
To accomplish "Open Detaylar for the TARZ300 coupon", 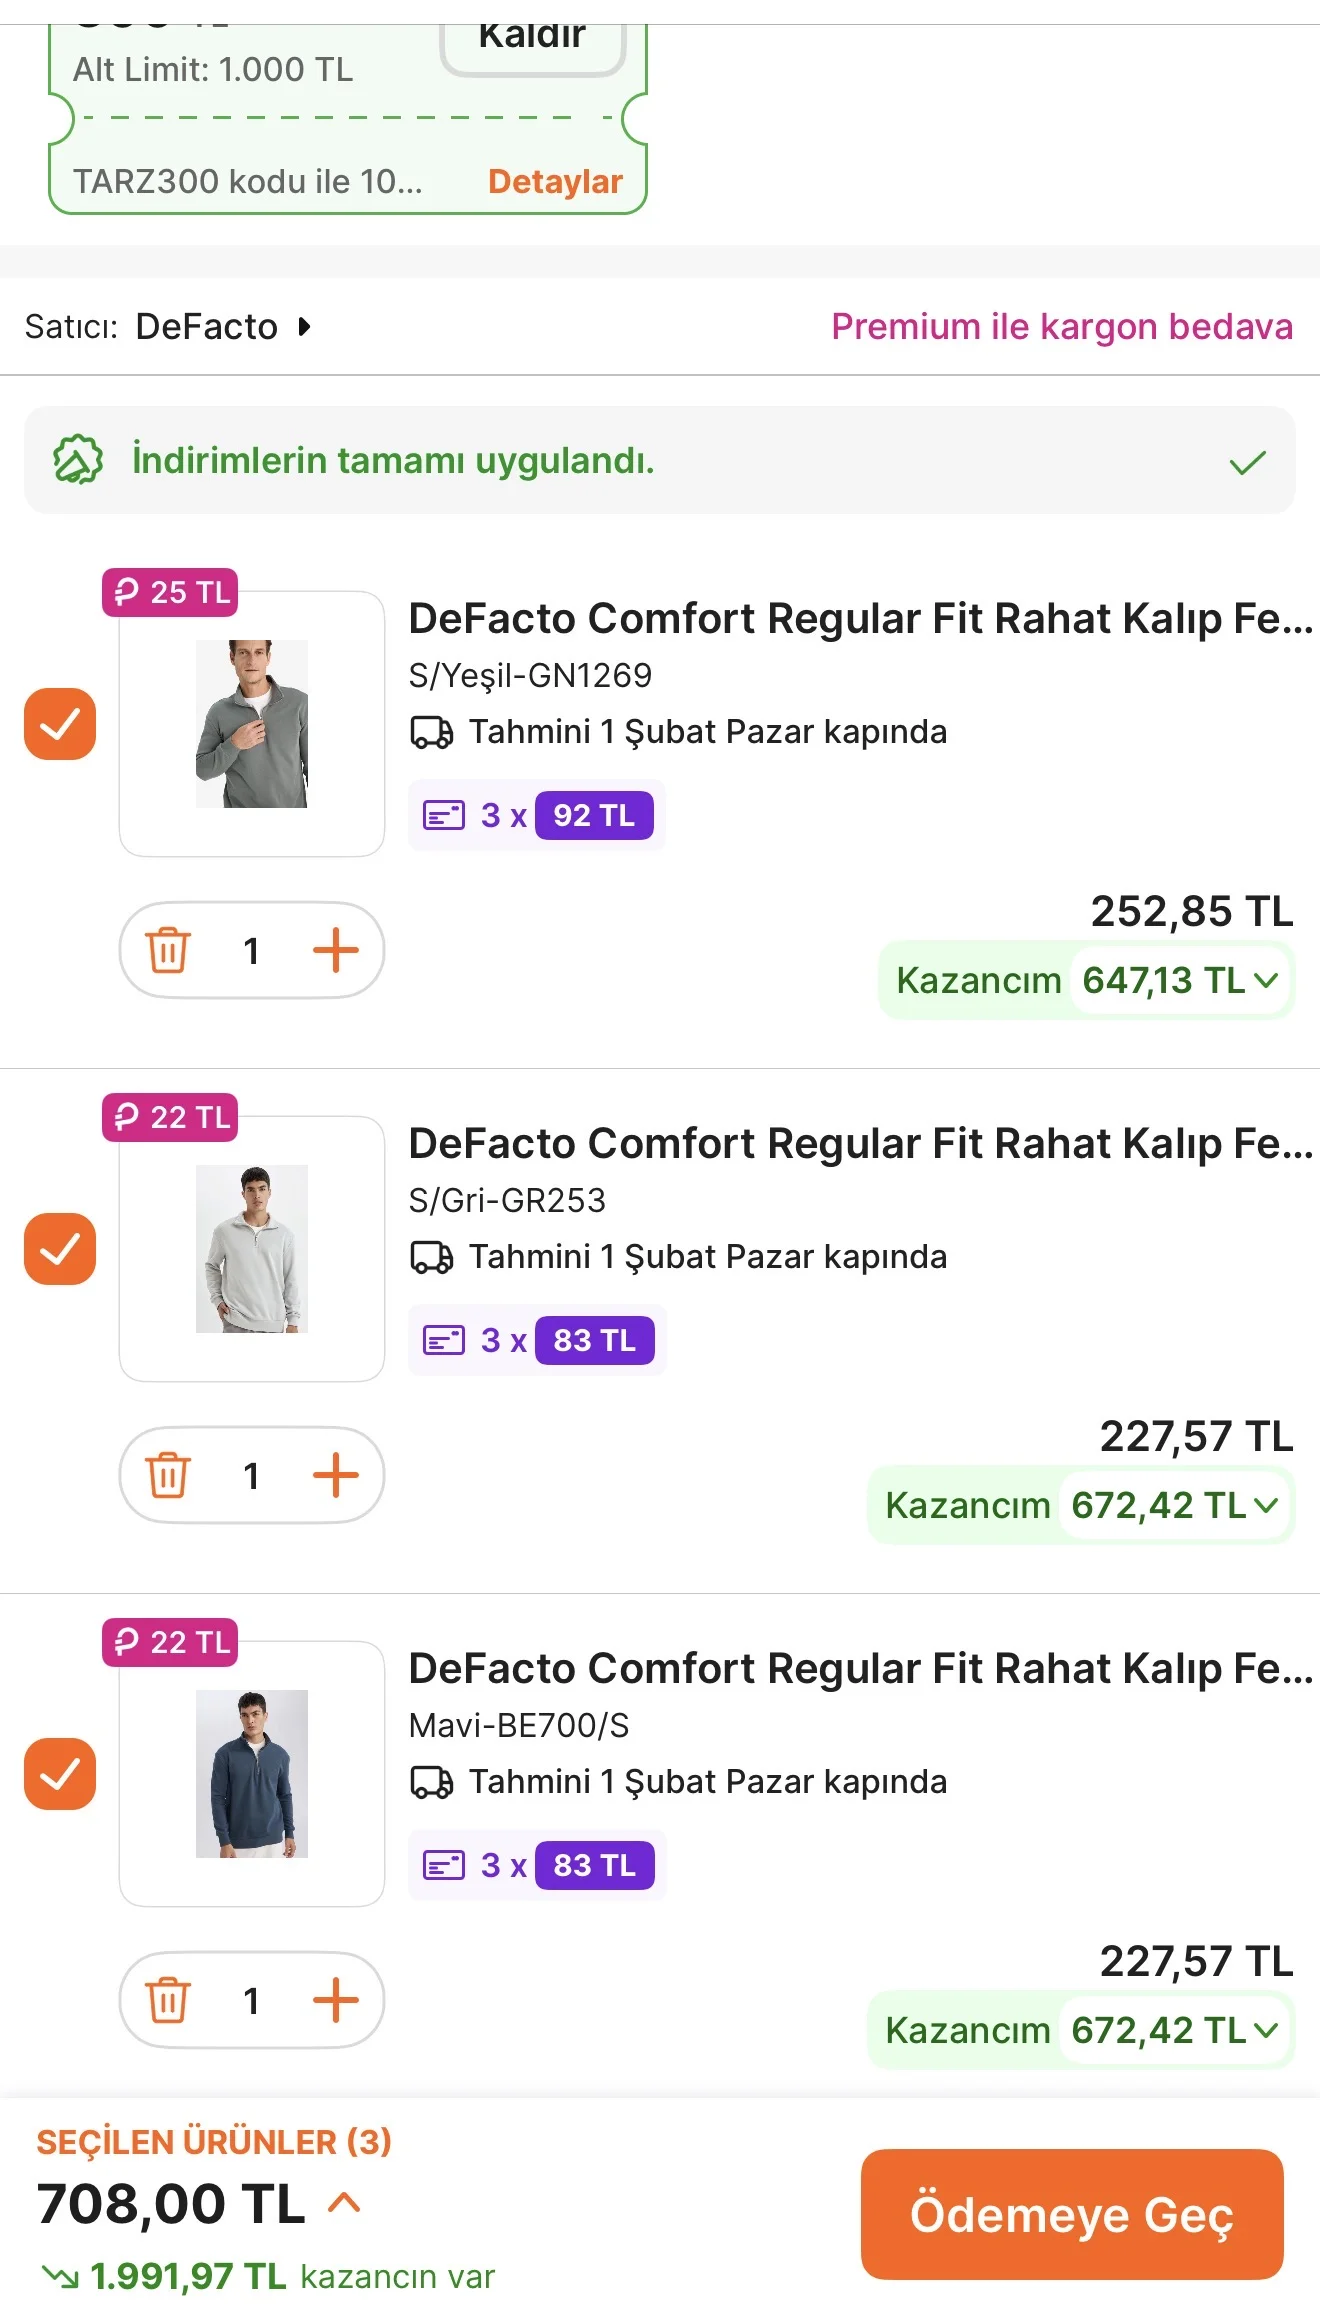I will (x=555, y=182).
